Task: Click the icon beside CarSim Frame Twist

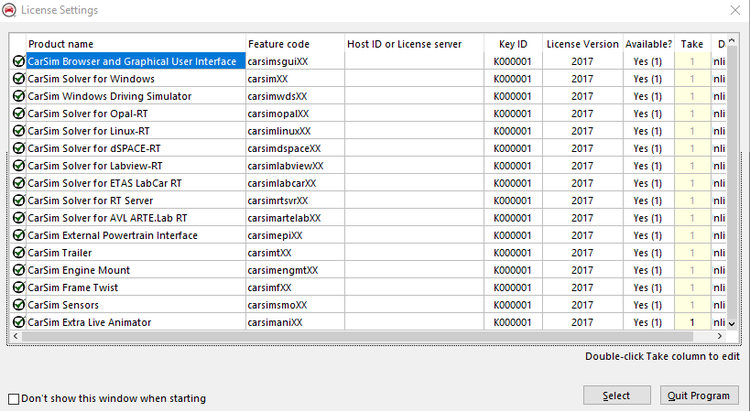Action: coord(18,288)
